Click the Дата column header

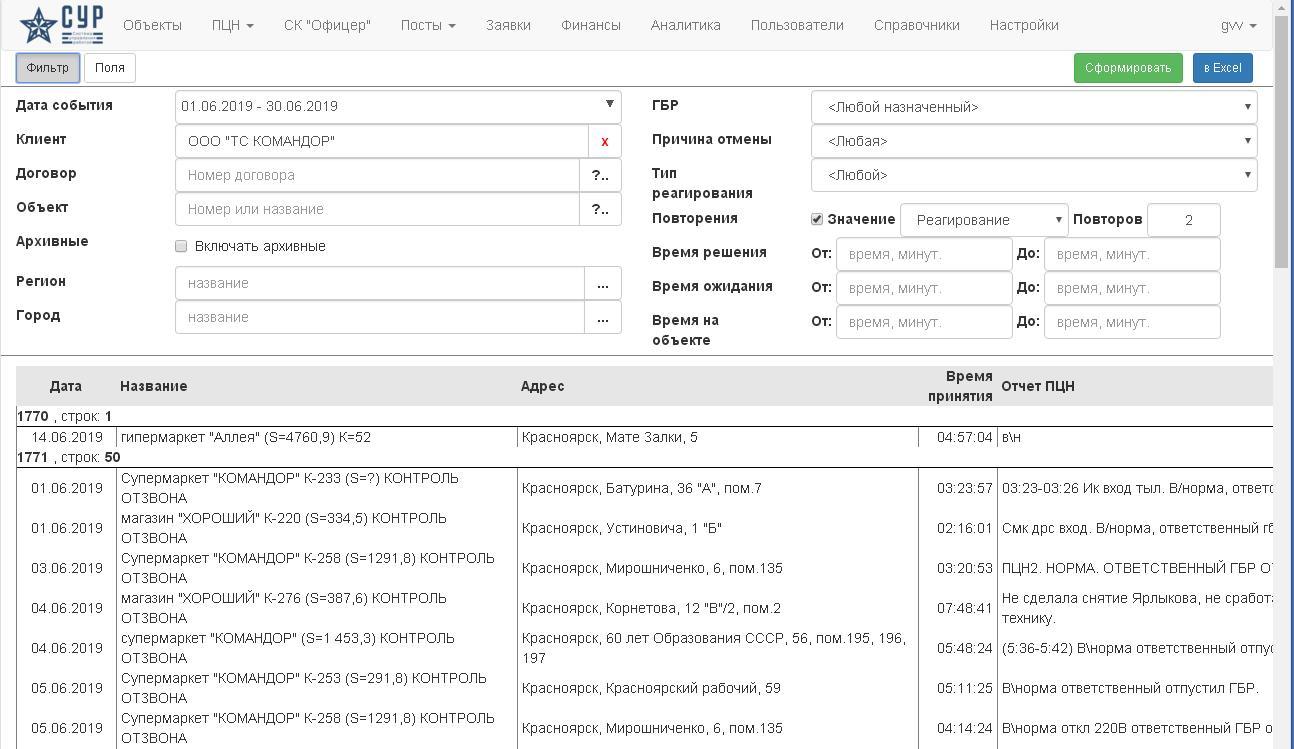(x=66, y=386)
